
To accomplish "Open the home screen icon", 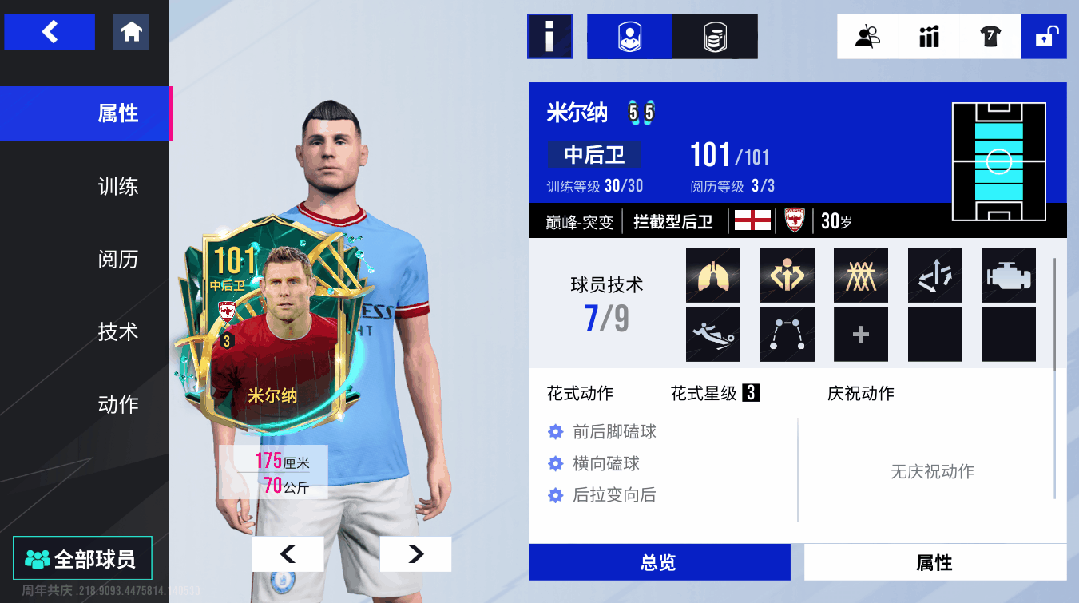I will (x=131, y=32).
